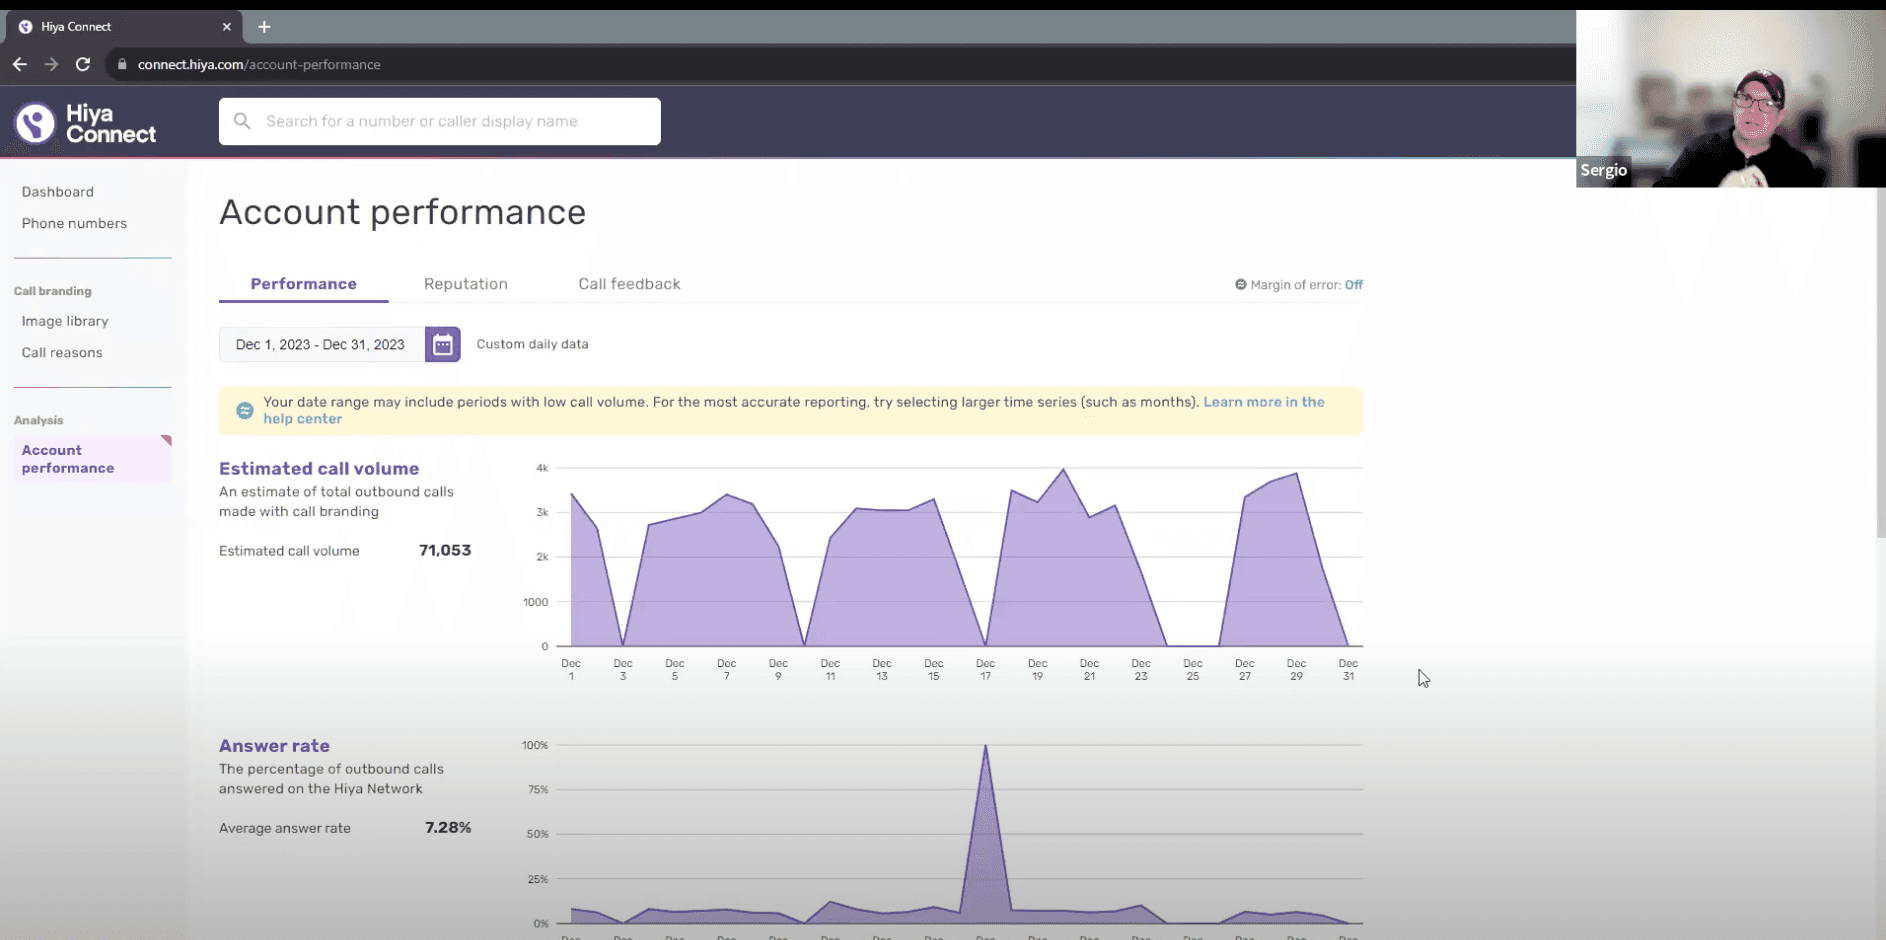Click the info icon in the yellow notice
This screenshot has width=1886, height=940.
[244, 410]
